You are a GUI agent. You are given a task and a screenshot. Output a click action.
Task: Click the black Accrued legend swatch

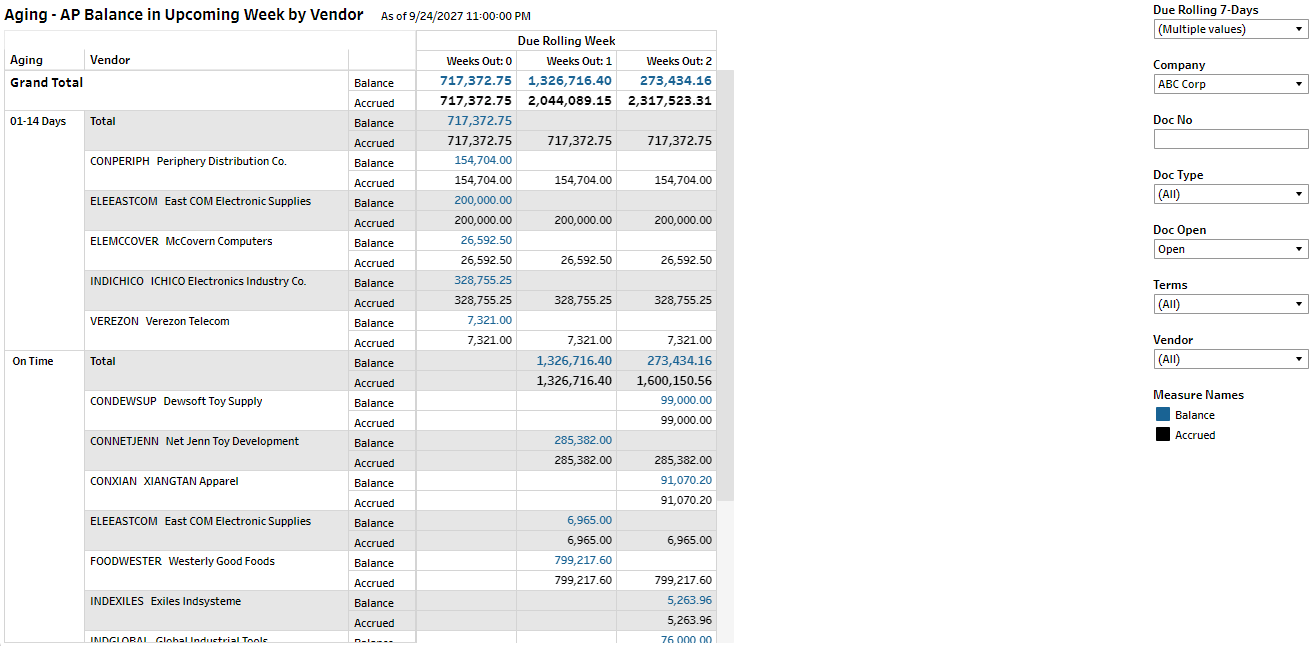tap(1163, 435)
